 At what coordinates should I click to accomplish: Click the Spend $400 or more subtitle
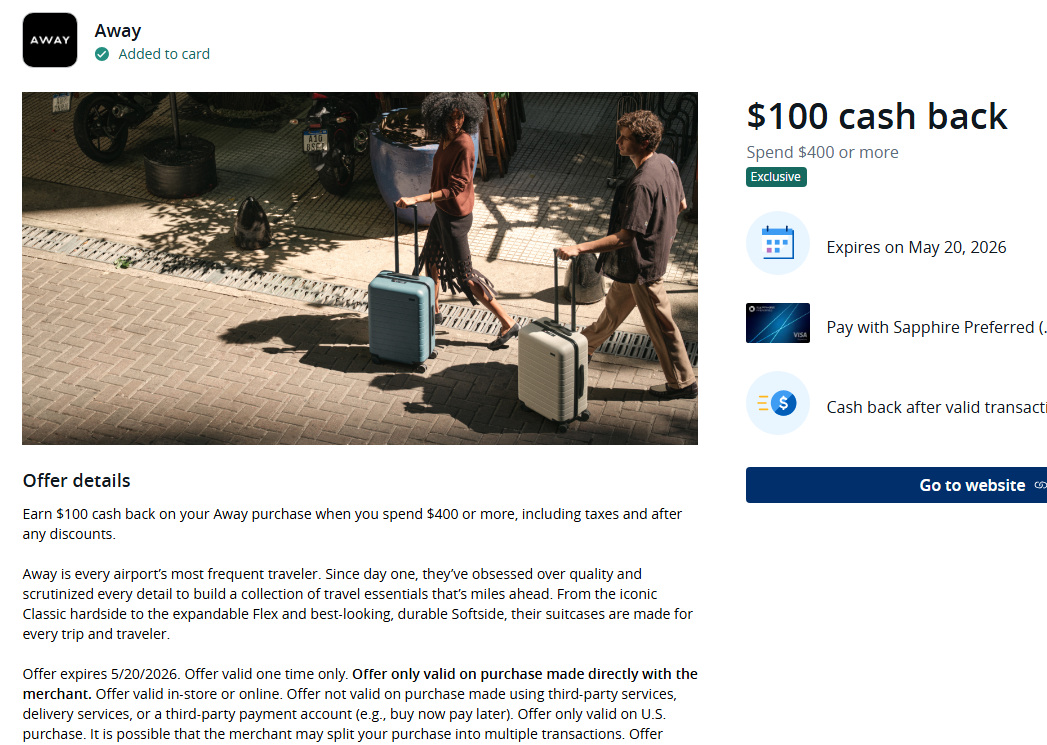coord(822,152)
